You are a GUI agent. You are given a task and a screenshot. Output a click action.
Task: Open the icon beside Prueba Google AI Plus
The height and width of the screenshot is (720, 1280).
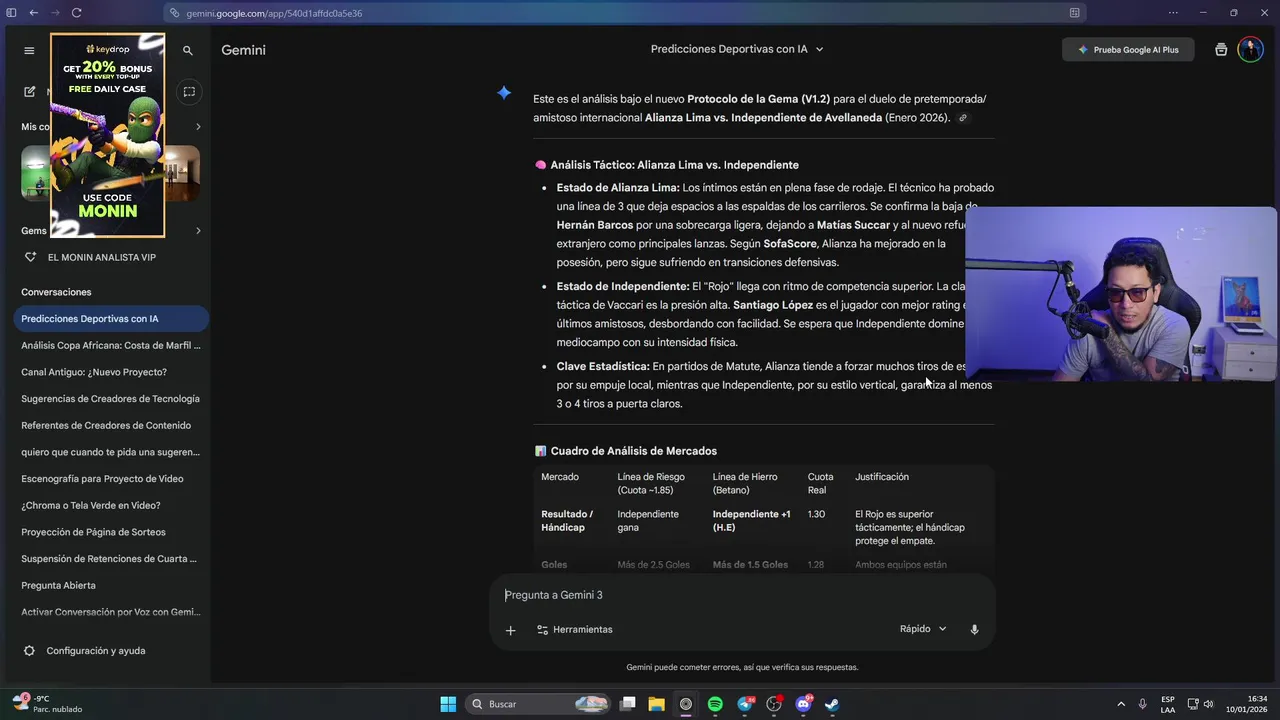1220,50
